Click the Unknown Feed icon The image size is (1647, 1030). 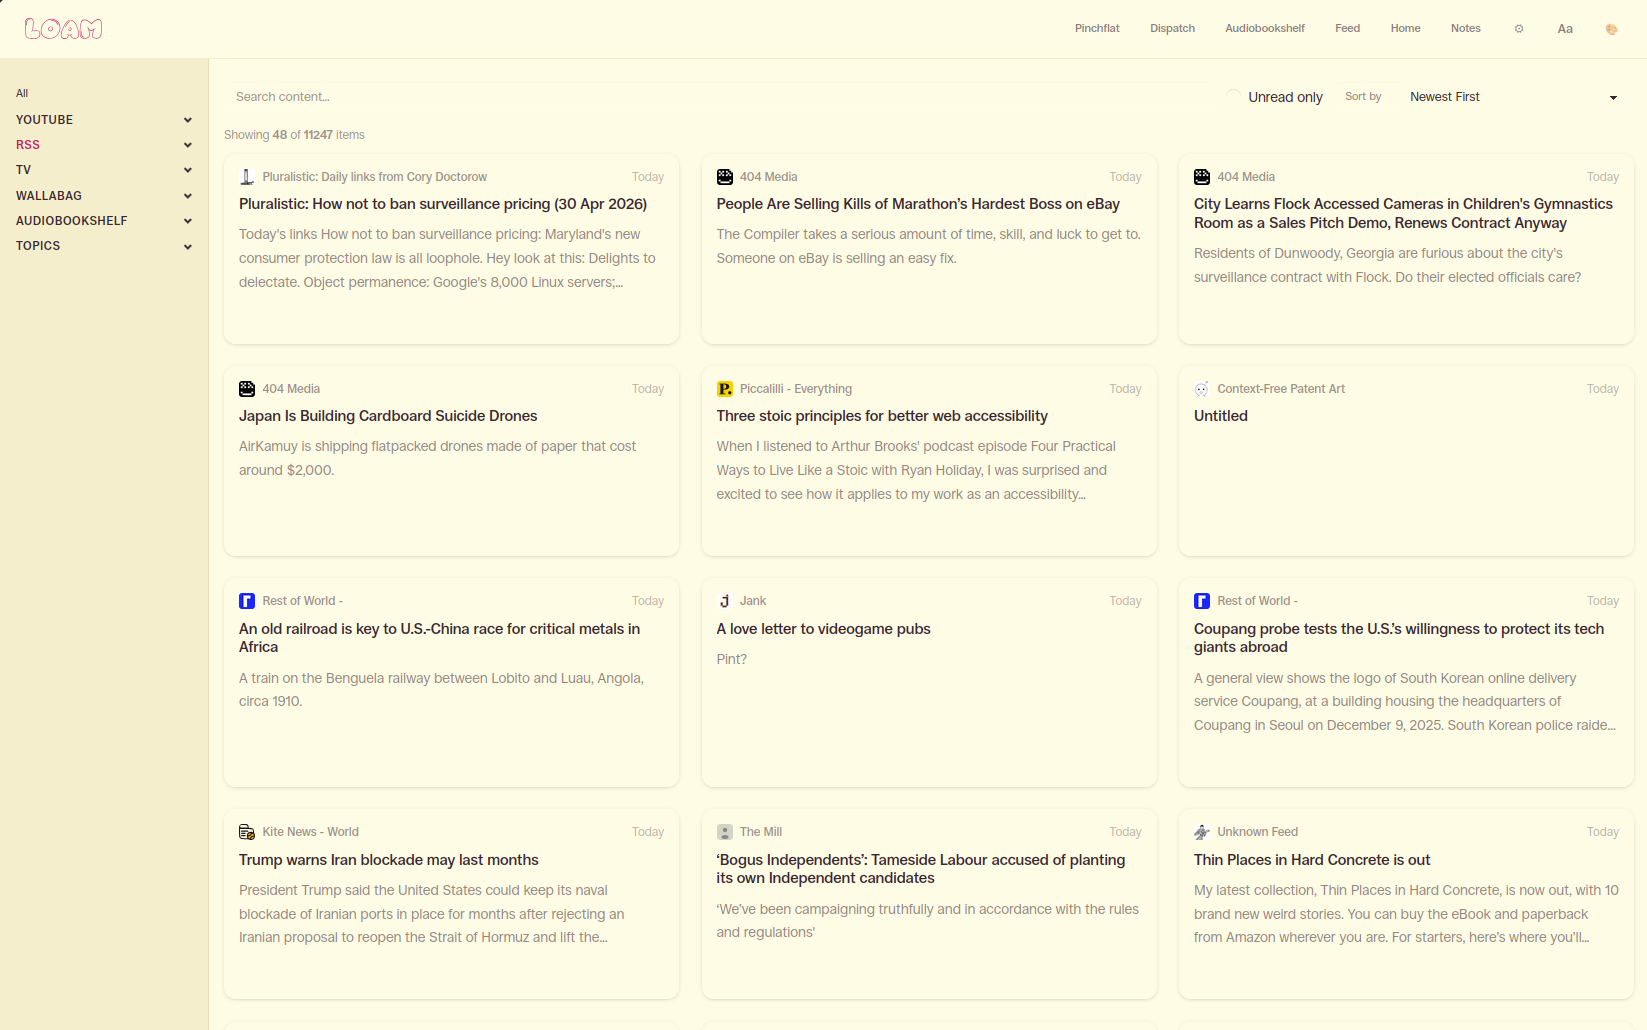pyautogui.click(x=1202, y=832)
